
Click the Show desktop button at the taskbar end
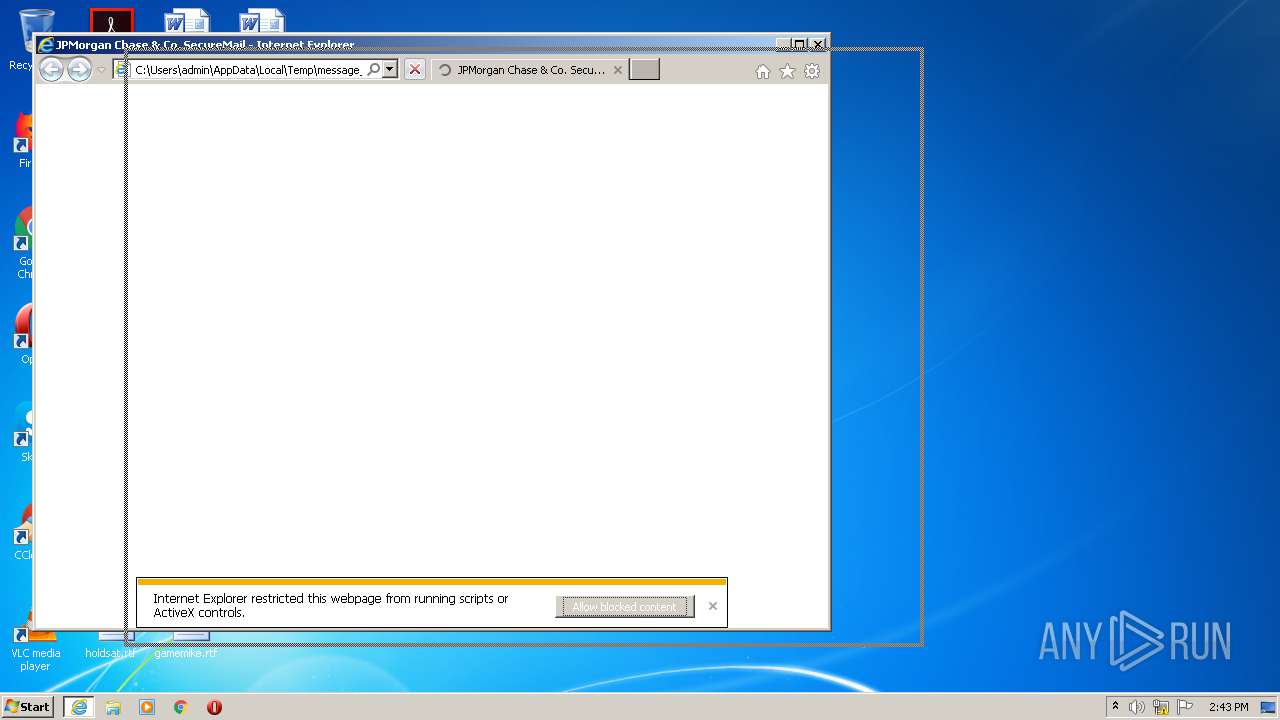point(1270,707)
